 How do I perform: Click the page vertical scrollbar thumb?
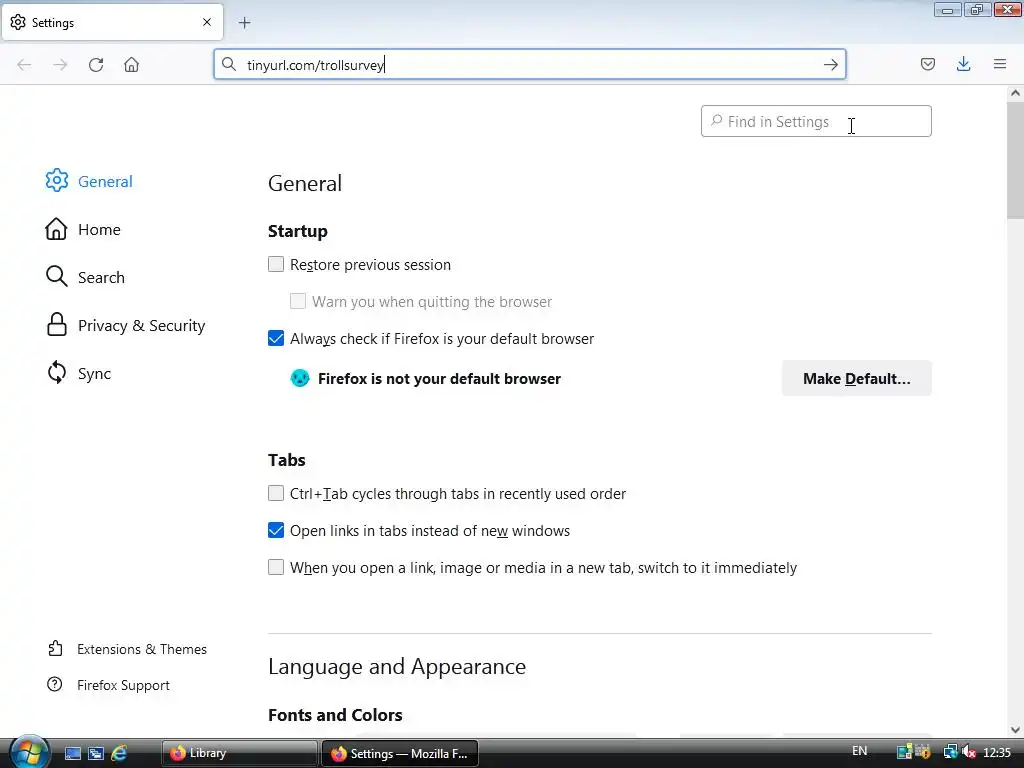click(x=1015, y=160)
